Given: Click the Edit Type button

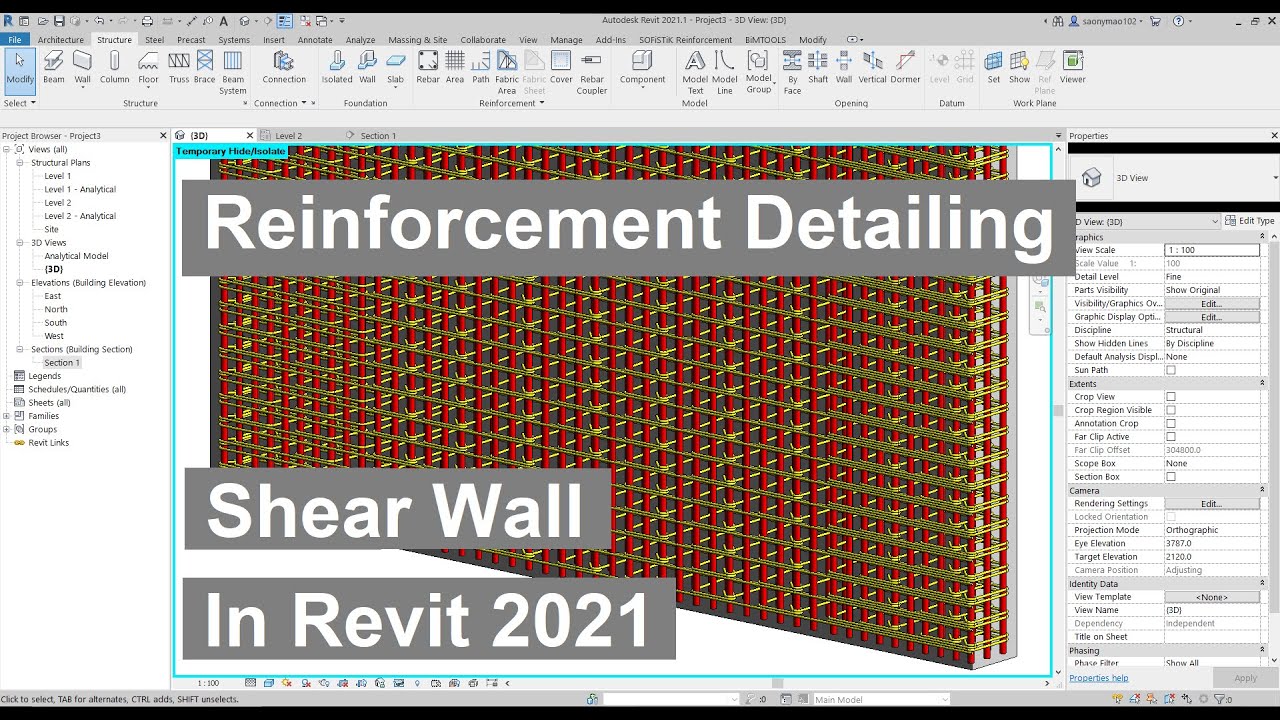Looking at the screenshot, I should tap(1249, 221).
